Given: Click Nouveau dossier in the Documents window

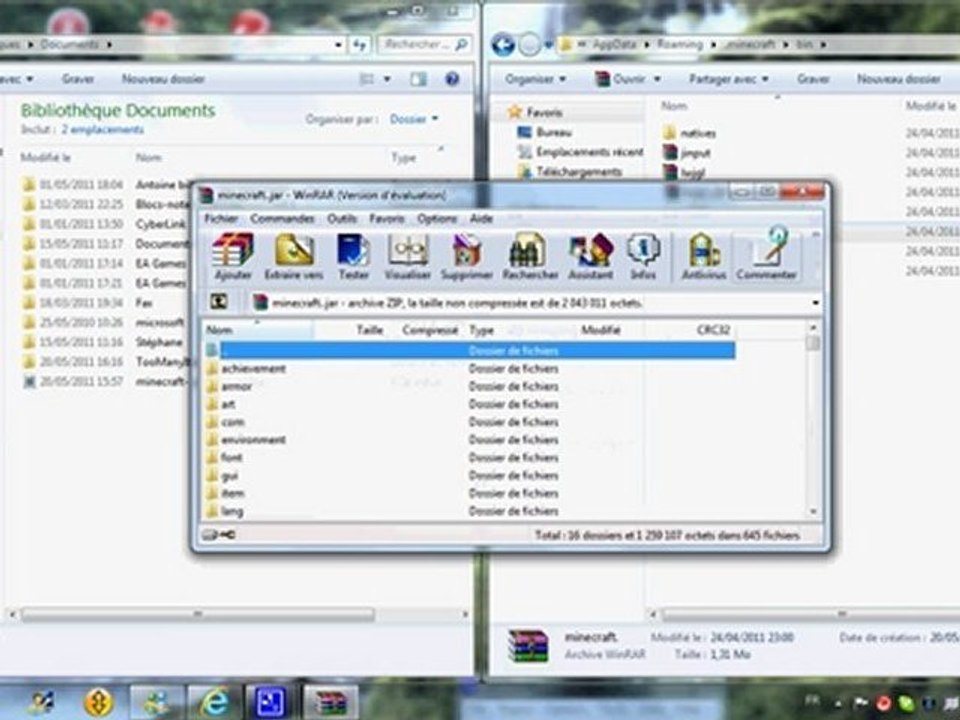Looking at the screenshot, I should point(163,79).
